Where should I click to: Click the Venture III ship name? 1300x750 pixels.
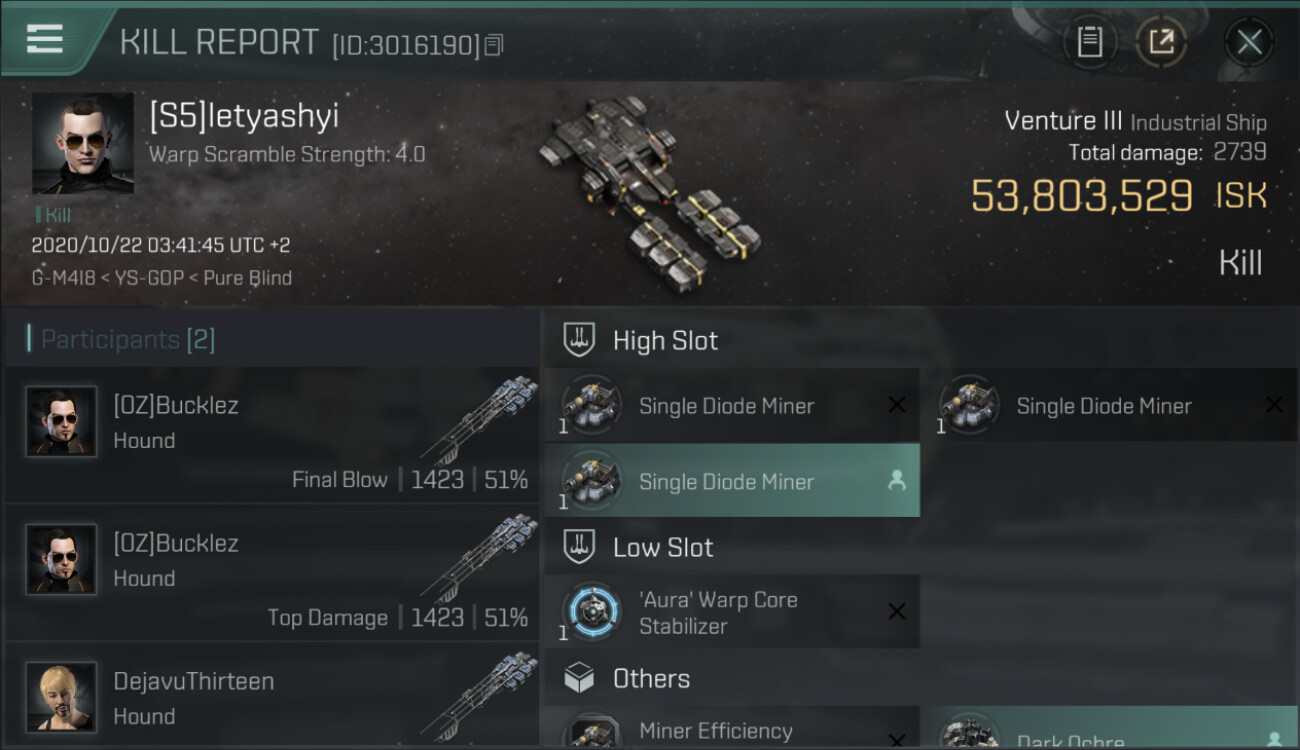click(1063, 121)
